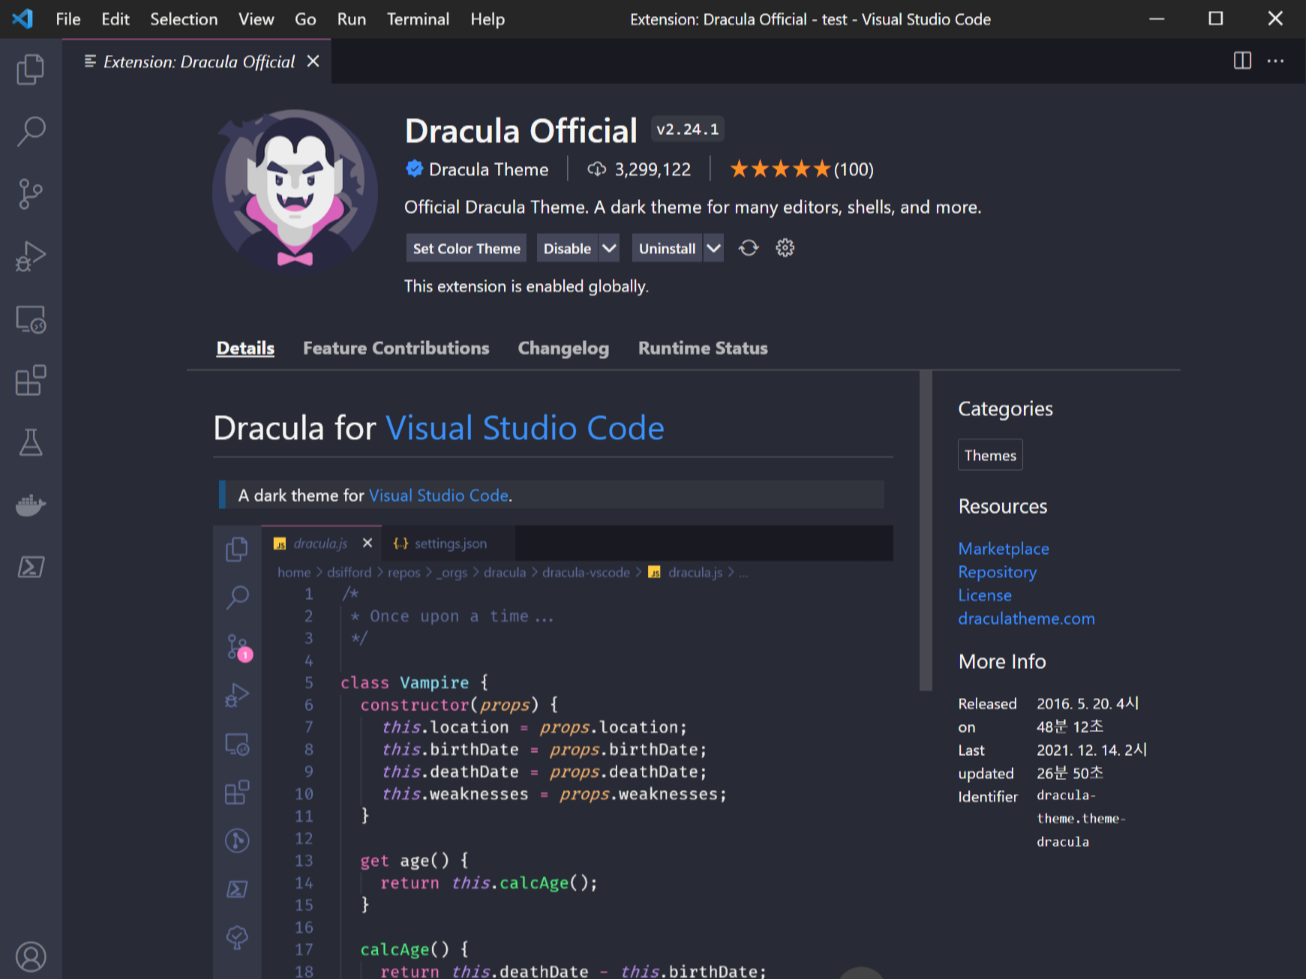The image size is (1306, 979).
Task: Click the README preview screenshot's search icon
Action: click(x=237, y=598)
